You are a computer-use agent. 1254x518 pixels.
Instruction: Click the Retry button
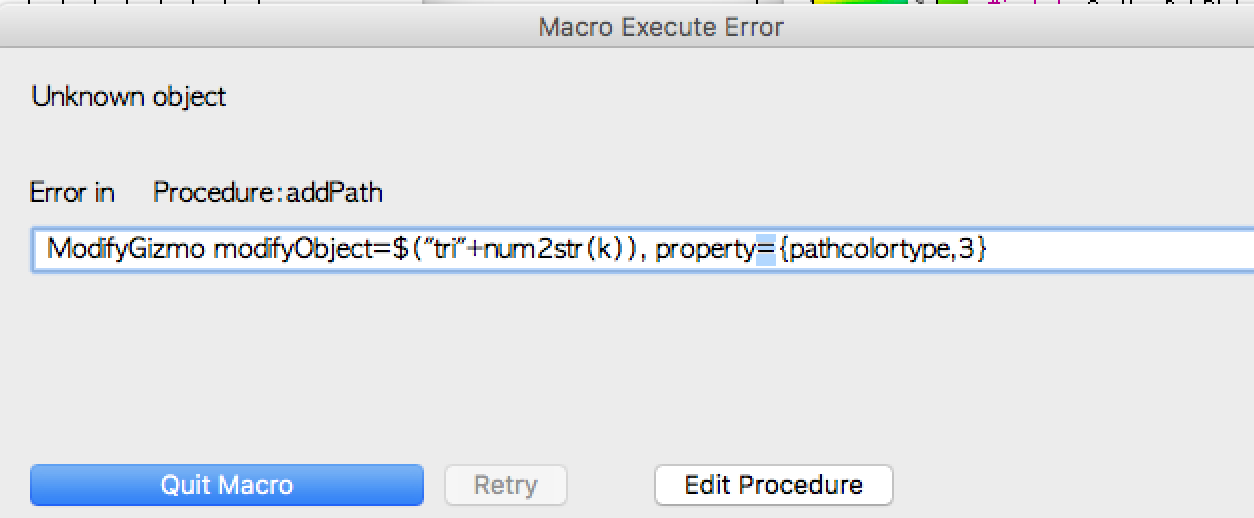505,485
